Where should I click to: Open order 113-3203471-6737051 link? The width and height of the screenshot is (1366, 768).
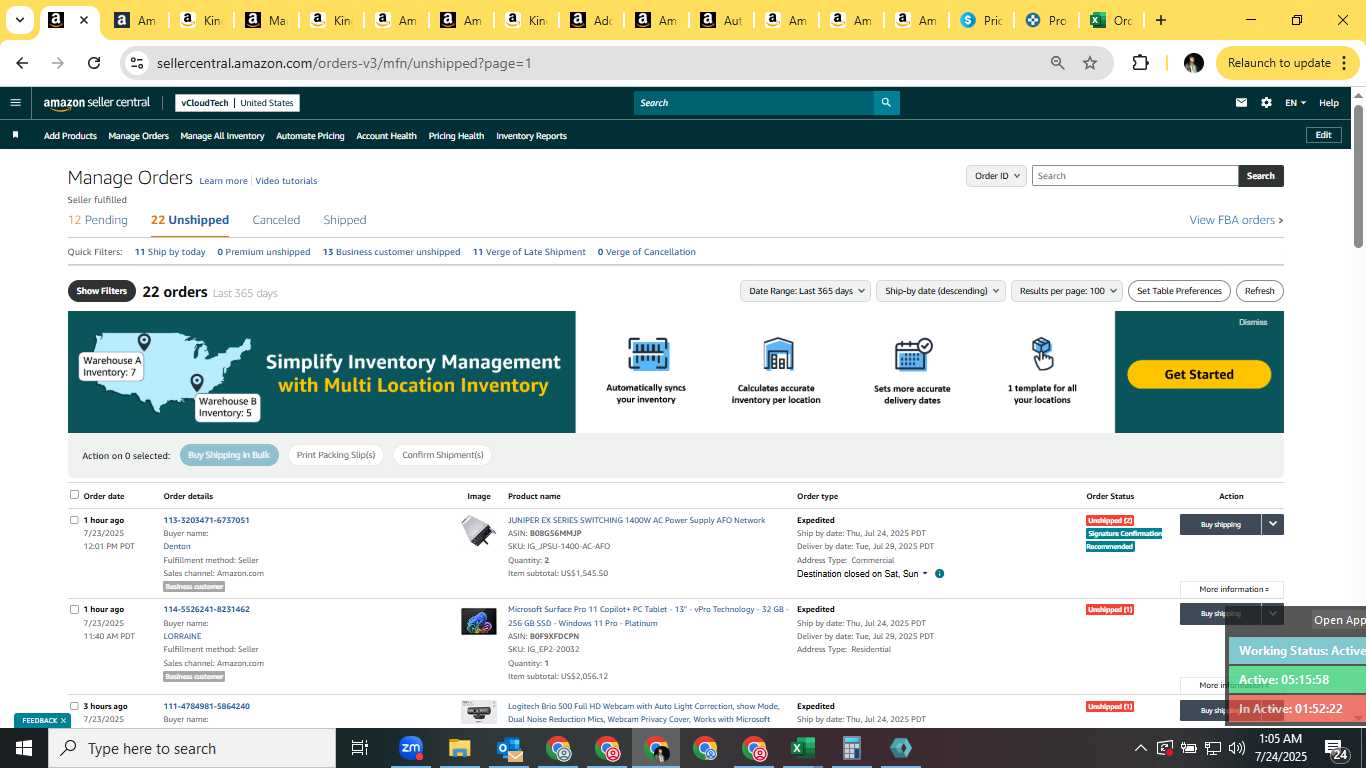tap(206, 520)
